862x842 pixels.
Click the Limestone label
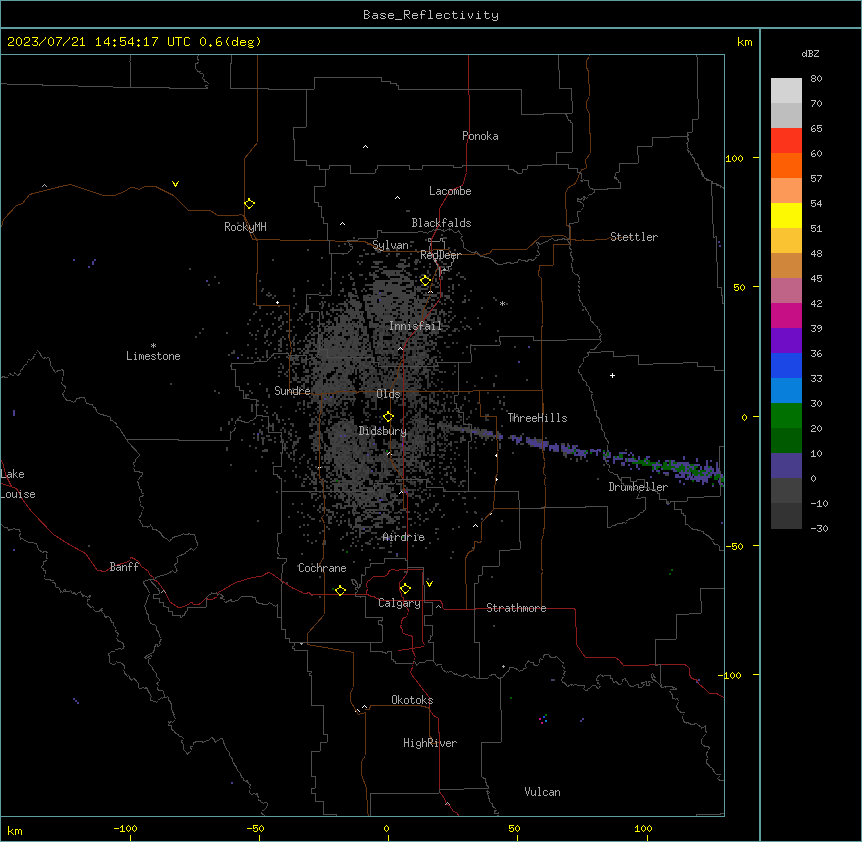(x=153, y=356)
